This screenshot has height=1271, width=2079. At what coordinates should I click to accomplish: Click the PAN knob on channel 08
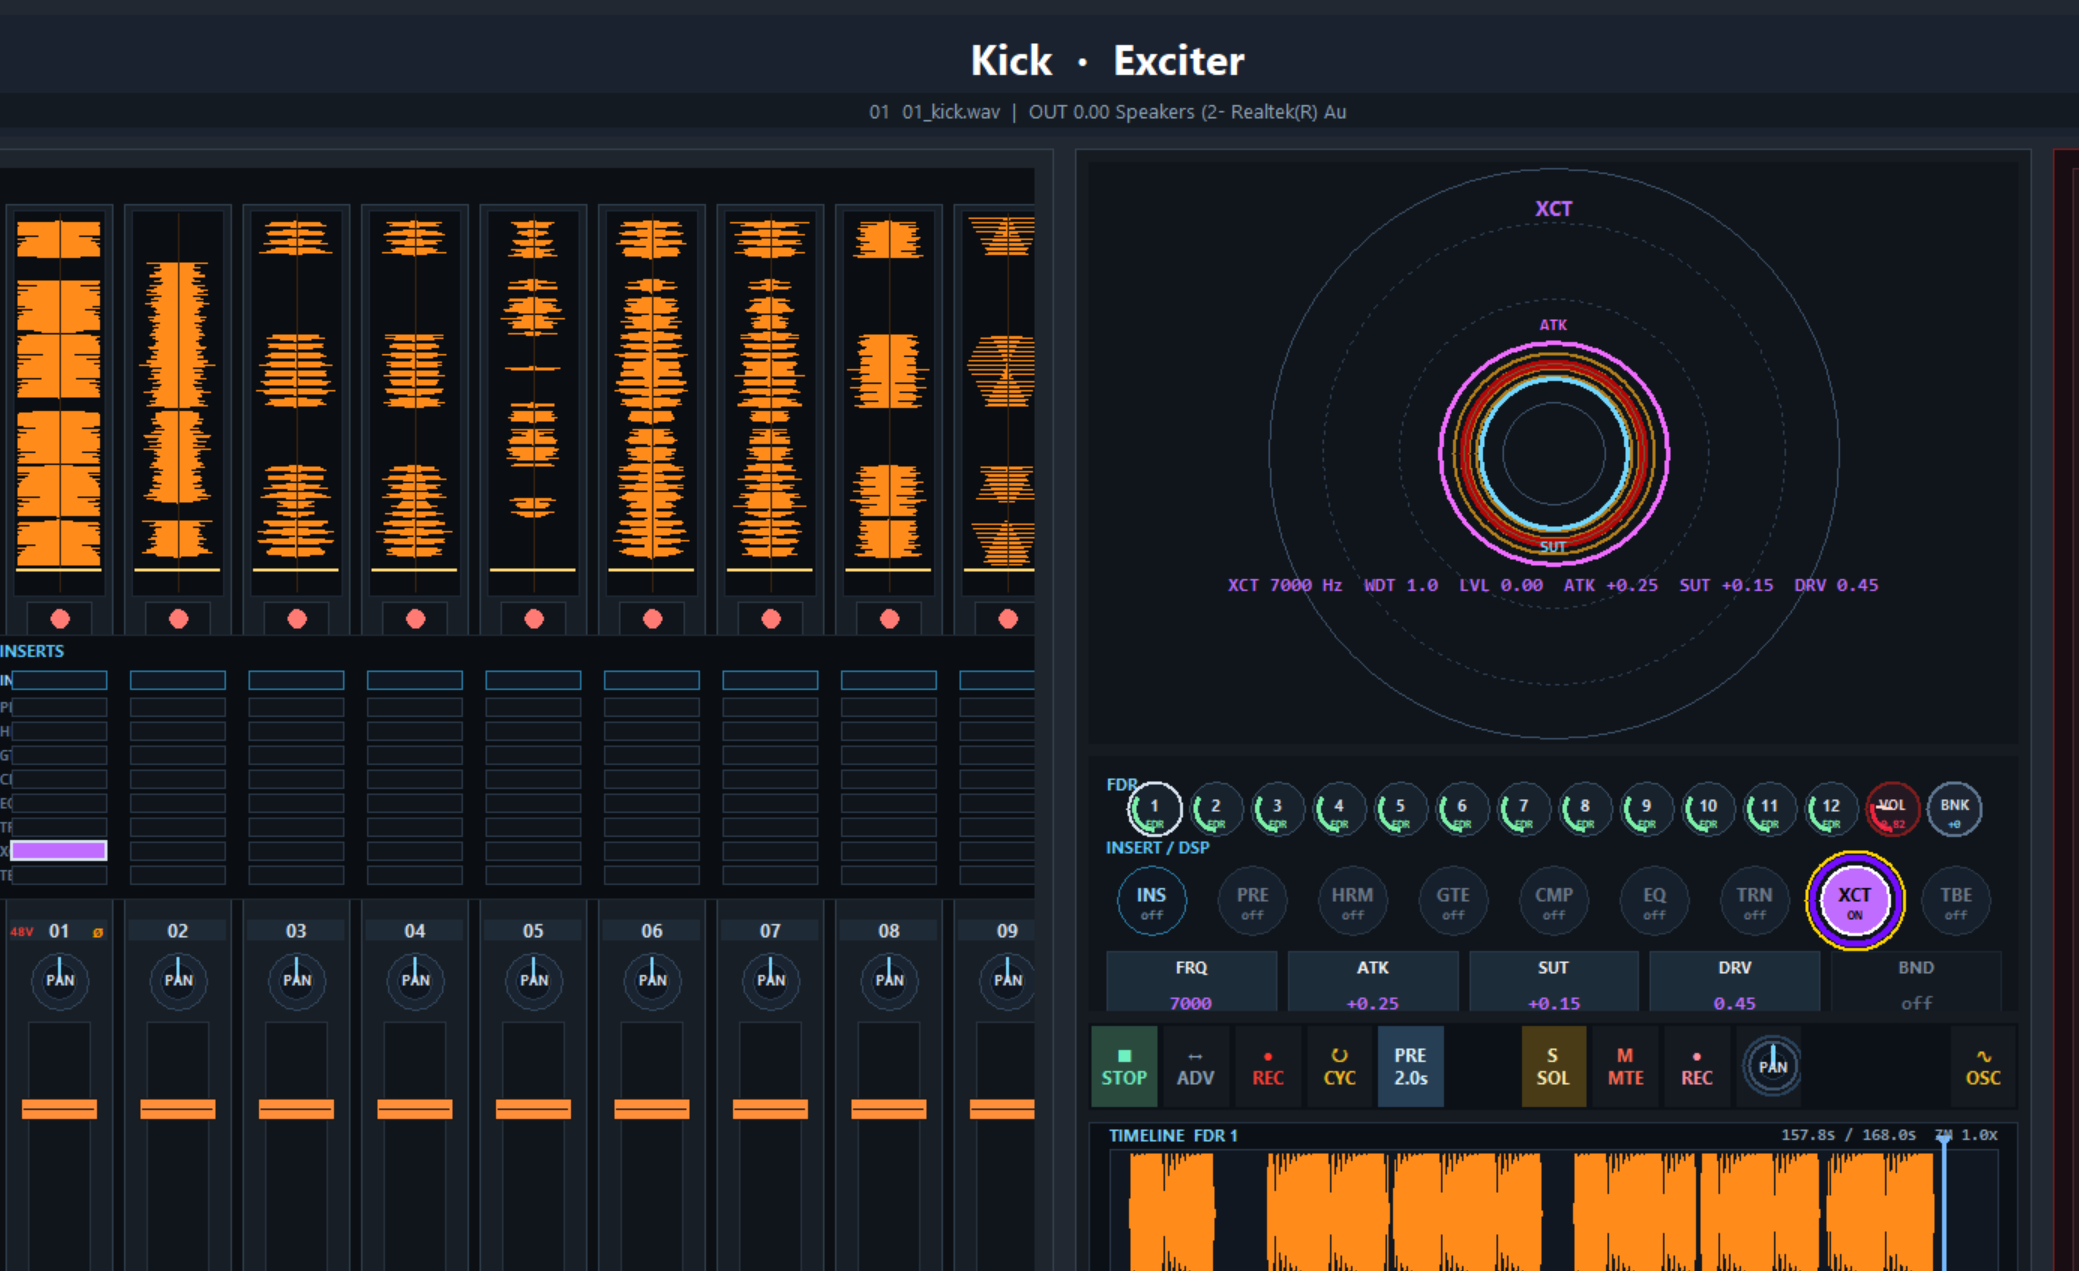(x=889, y=980)
